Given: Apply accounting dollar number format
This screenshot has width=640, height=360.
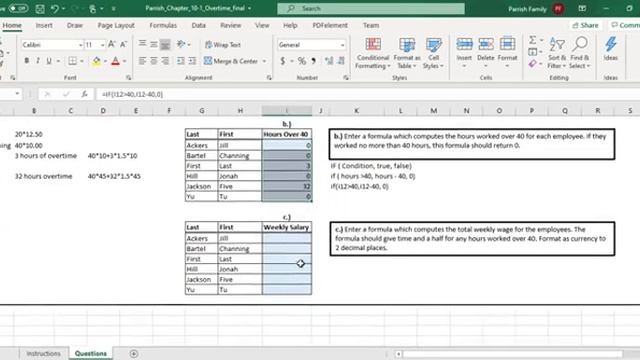Looking at the screenshot, I should click(282, 61).
